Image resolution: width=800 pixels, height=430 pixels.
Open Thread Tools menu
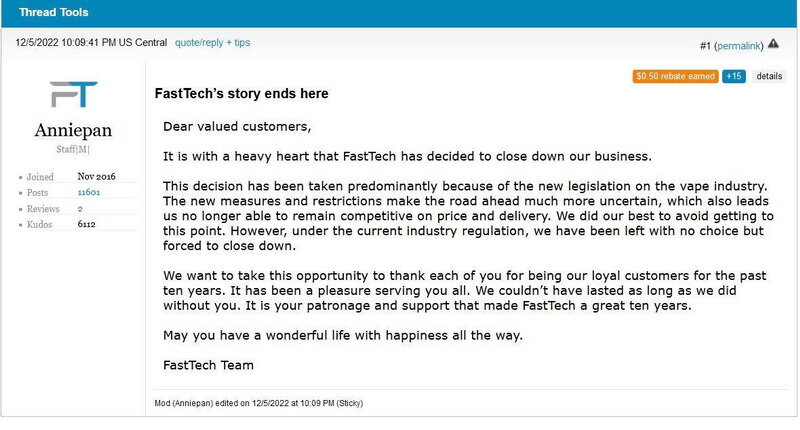54,12
